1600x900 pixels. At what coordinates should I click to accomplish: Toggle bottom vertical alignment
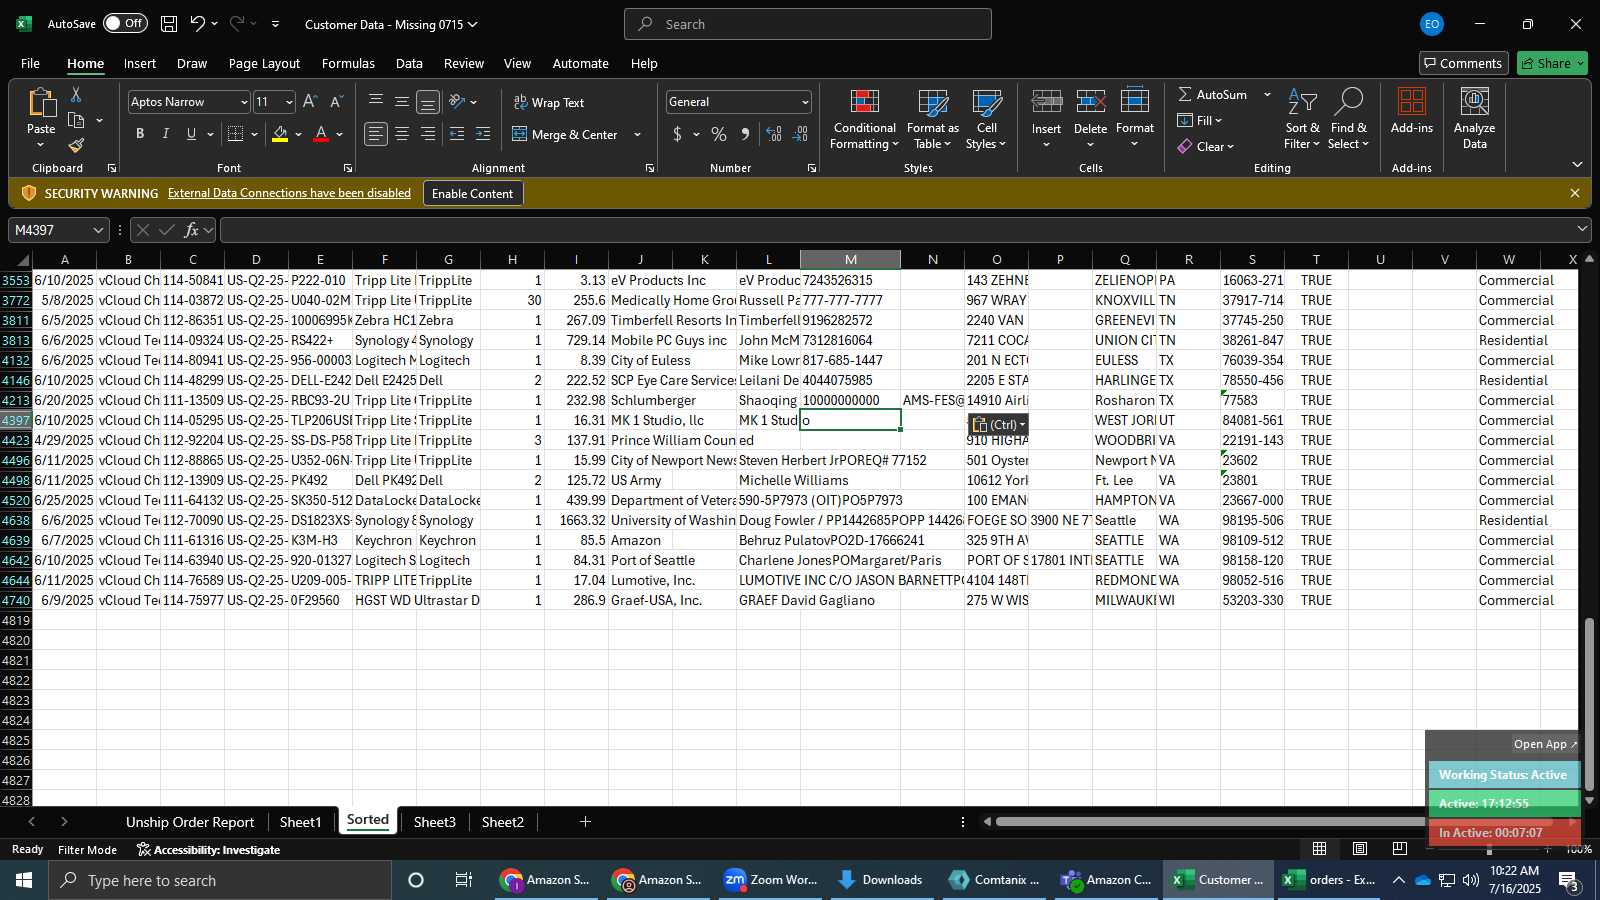click(x=428, y=102)
